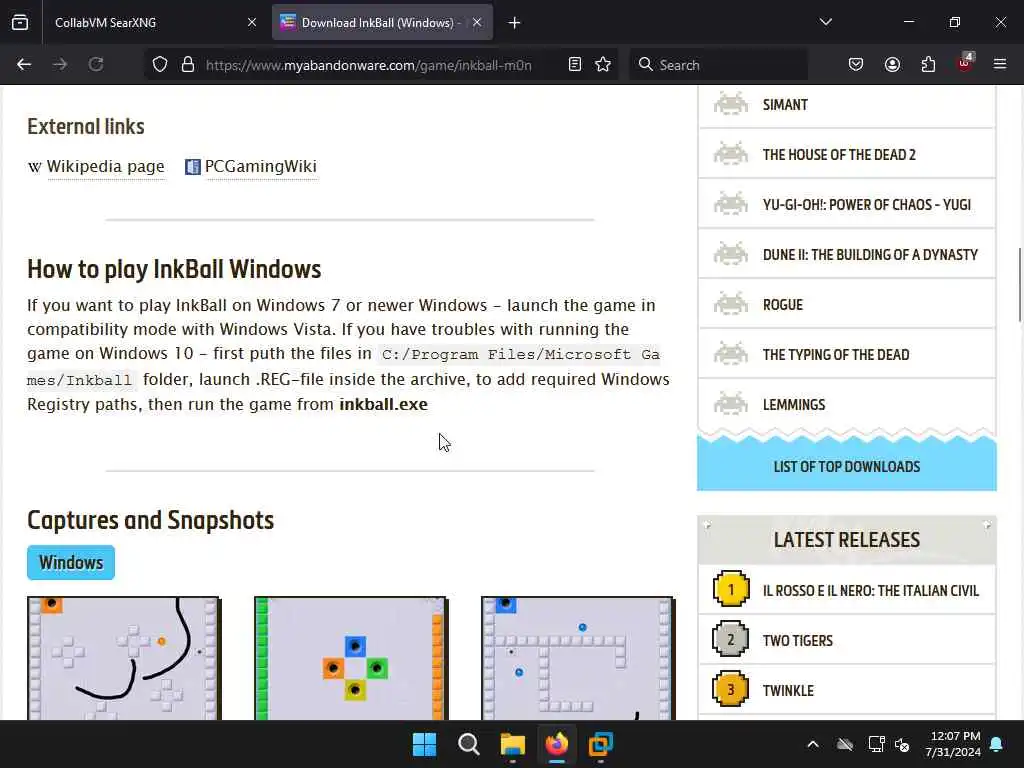Open TWINKLE release
1024x768 pixels.
pos(788,690)
